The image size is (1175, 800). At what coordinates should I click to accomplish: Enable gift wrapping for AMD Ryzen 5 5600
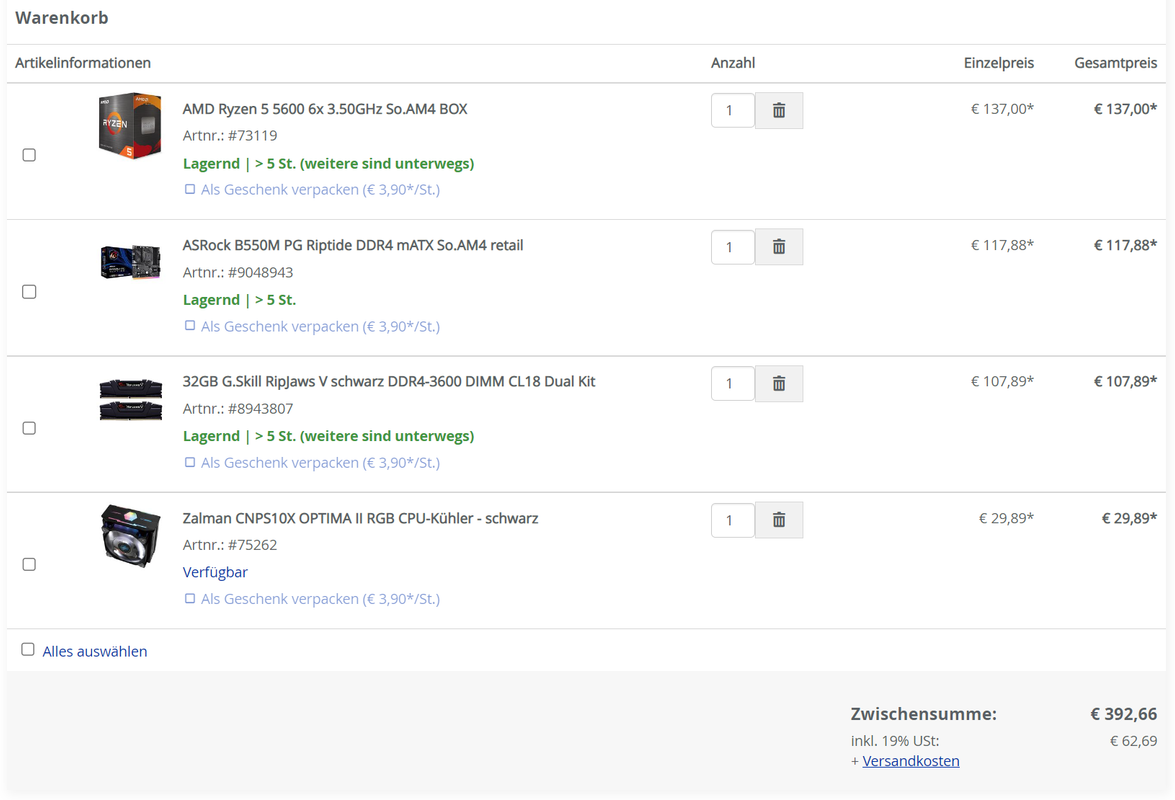point(190,190)
